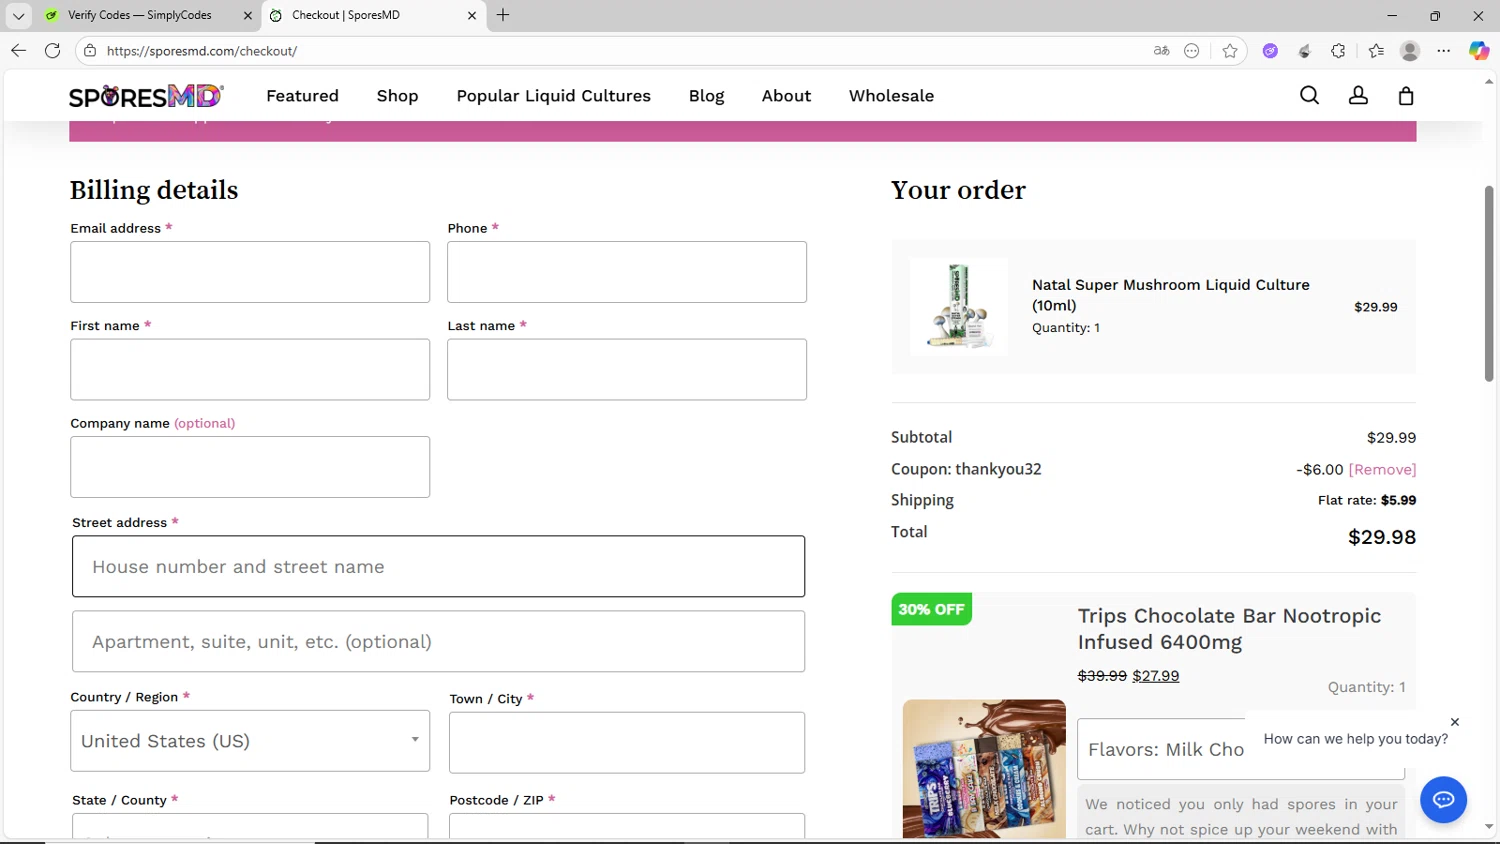1500x844 pixels.
Task: Focus the Town / City field
Action: 627,743
